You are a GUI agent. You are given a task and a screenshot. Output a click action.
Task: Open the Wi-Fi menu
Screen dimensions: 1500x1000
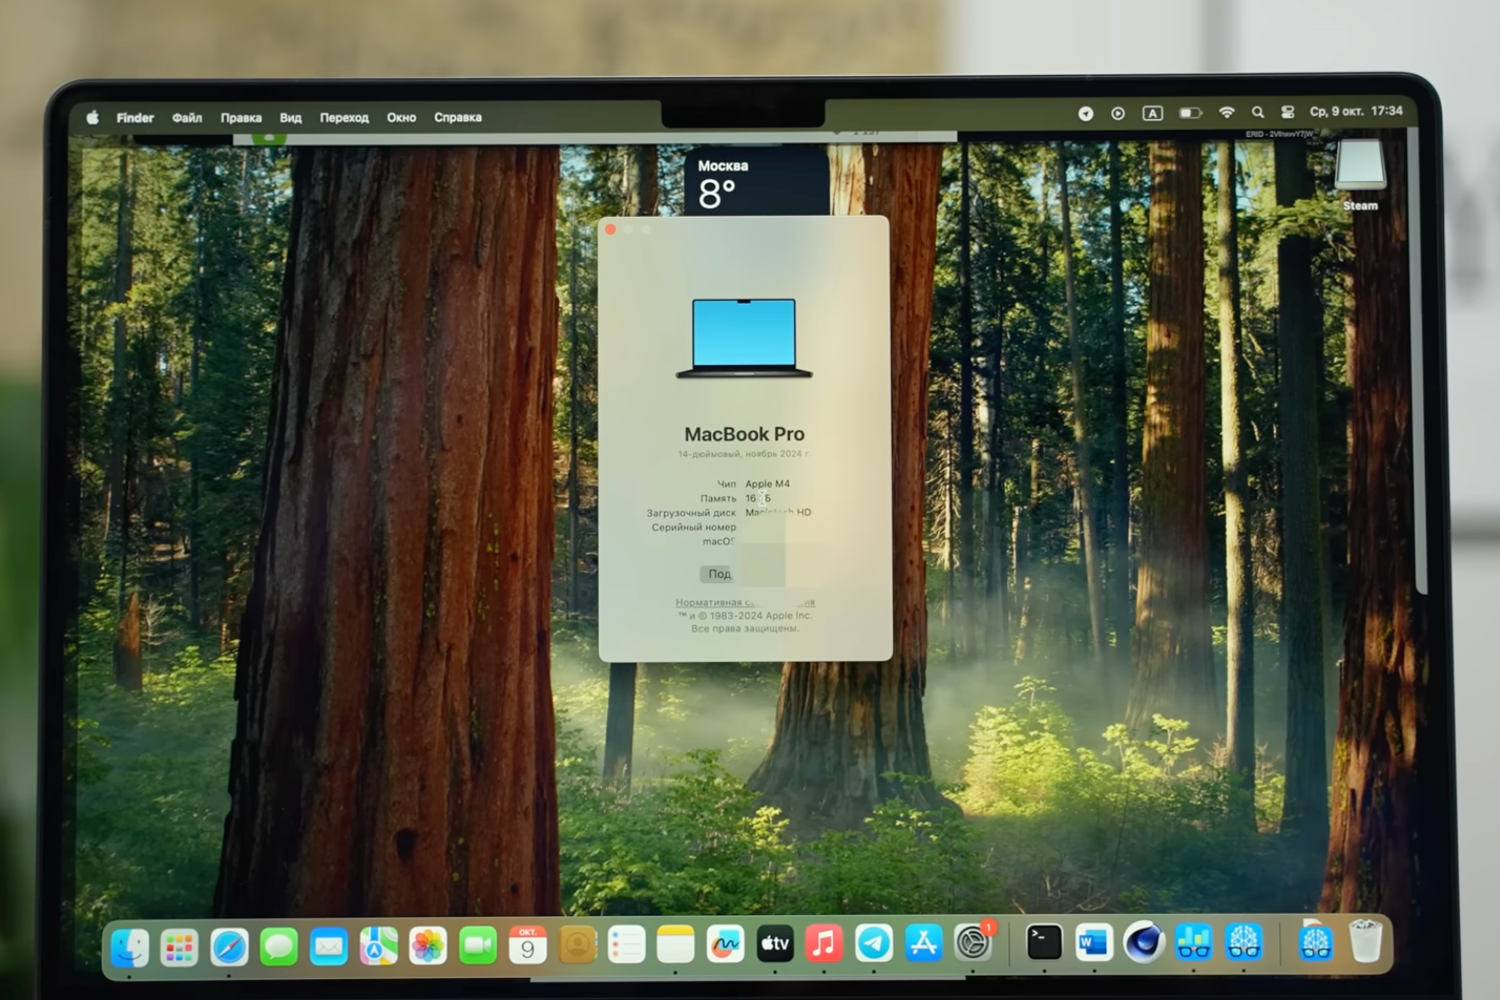point(1227,113)
